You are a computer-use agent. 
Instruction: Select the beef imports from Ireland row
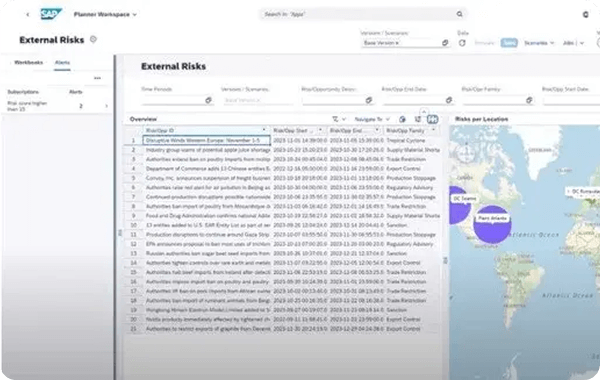click(283, 272)
